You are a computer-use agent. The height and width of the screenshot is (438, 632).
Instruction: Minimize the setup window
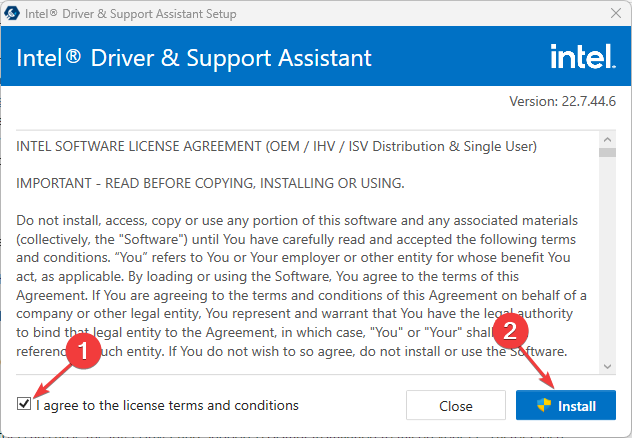coord(518,15)
